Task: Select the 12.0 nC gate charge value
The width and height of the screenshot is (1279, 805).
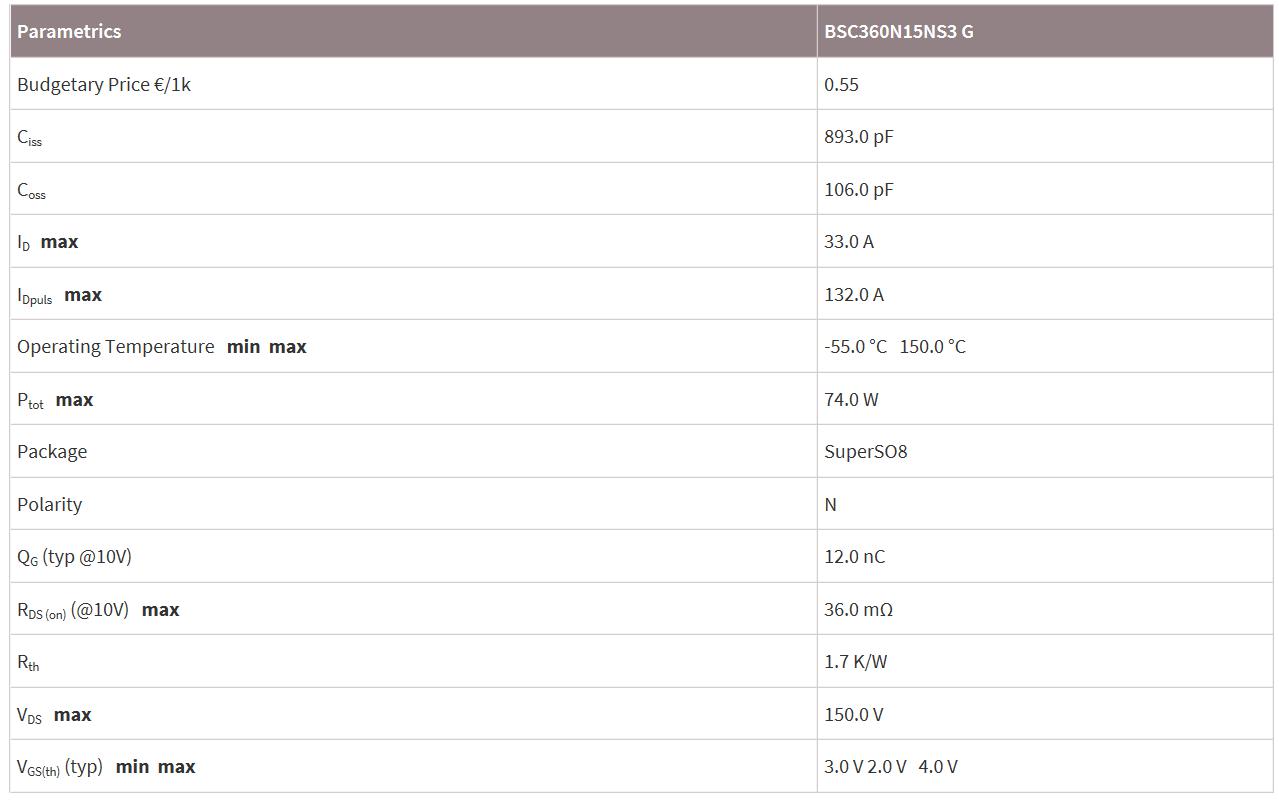Action: tap(854, 557)
